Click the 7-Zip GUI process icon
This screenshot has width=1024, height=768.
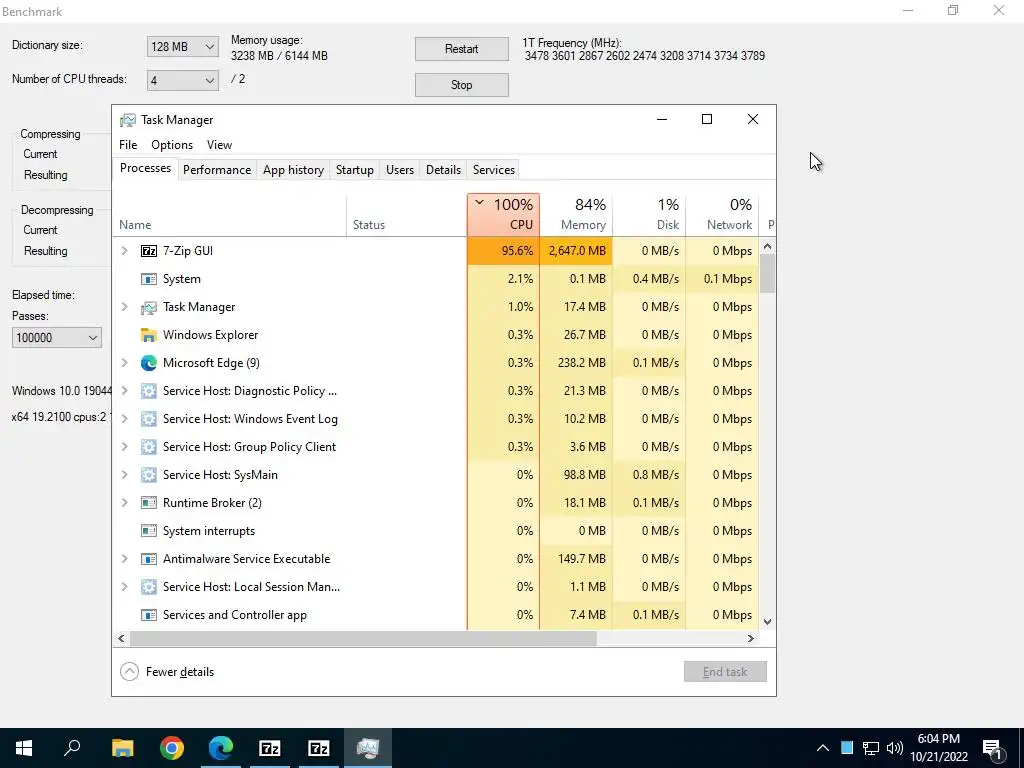tap(149, 251)
